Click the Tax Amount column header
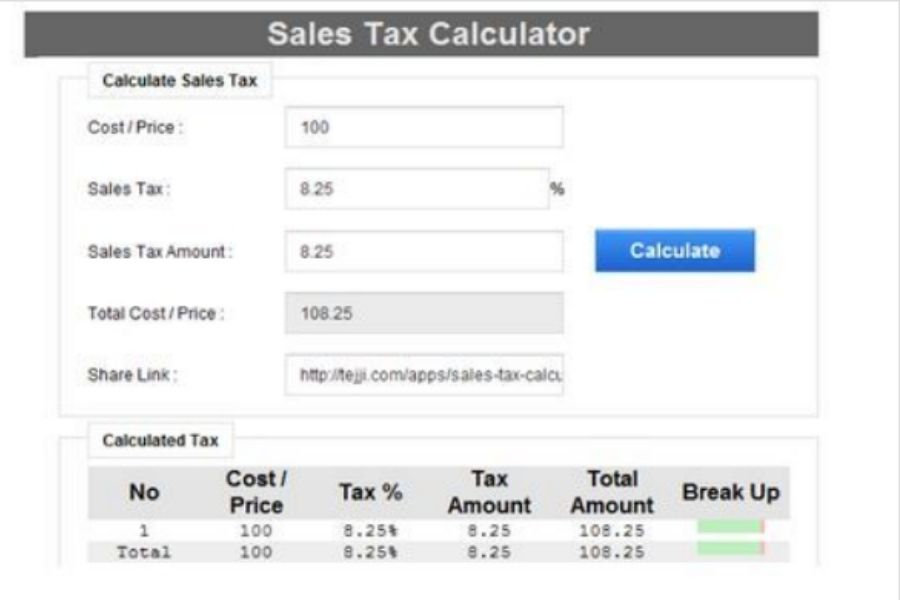This screenshot has height=600, width=900. click(x=489, y=492)
